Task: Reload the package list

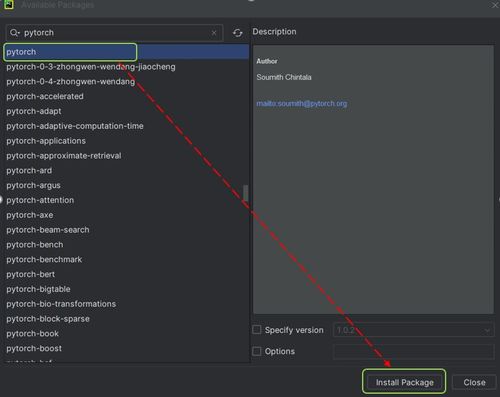Action: pos(237,33)
